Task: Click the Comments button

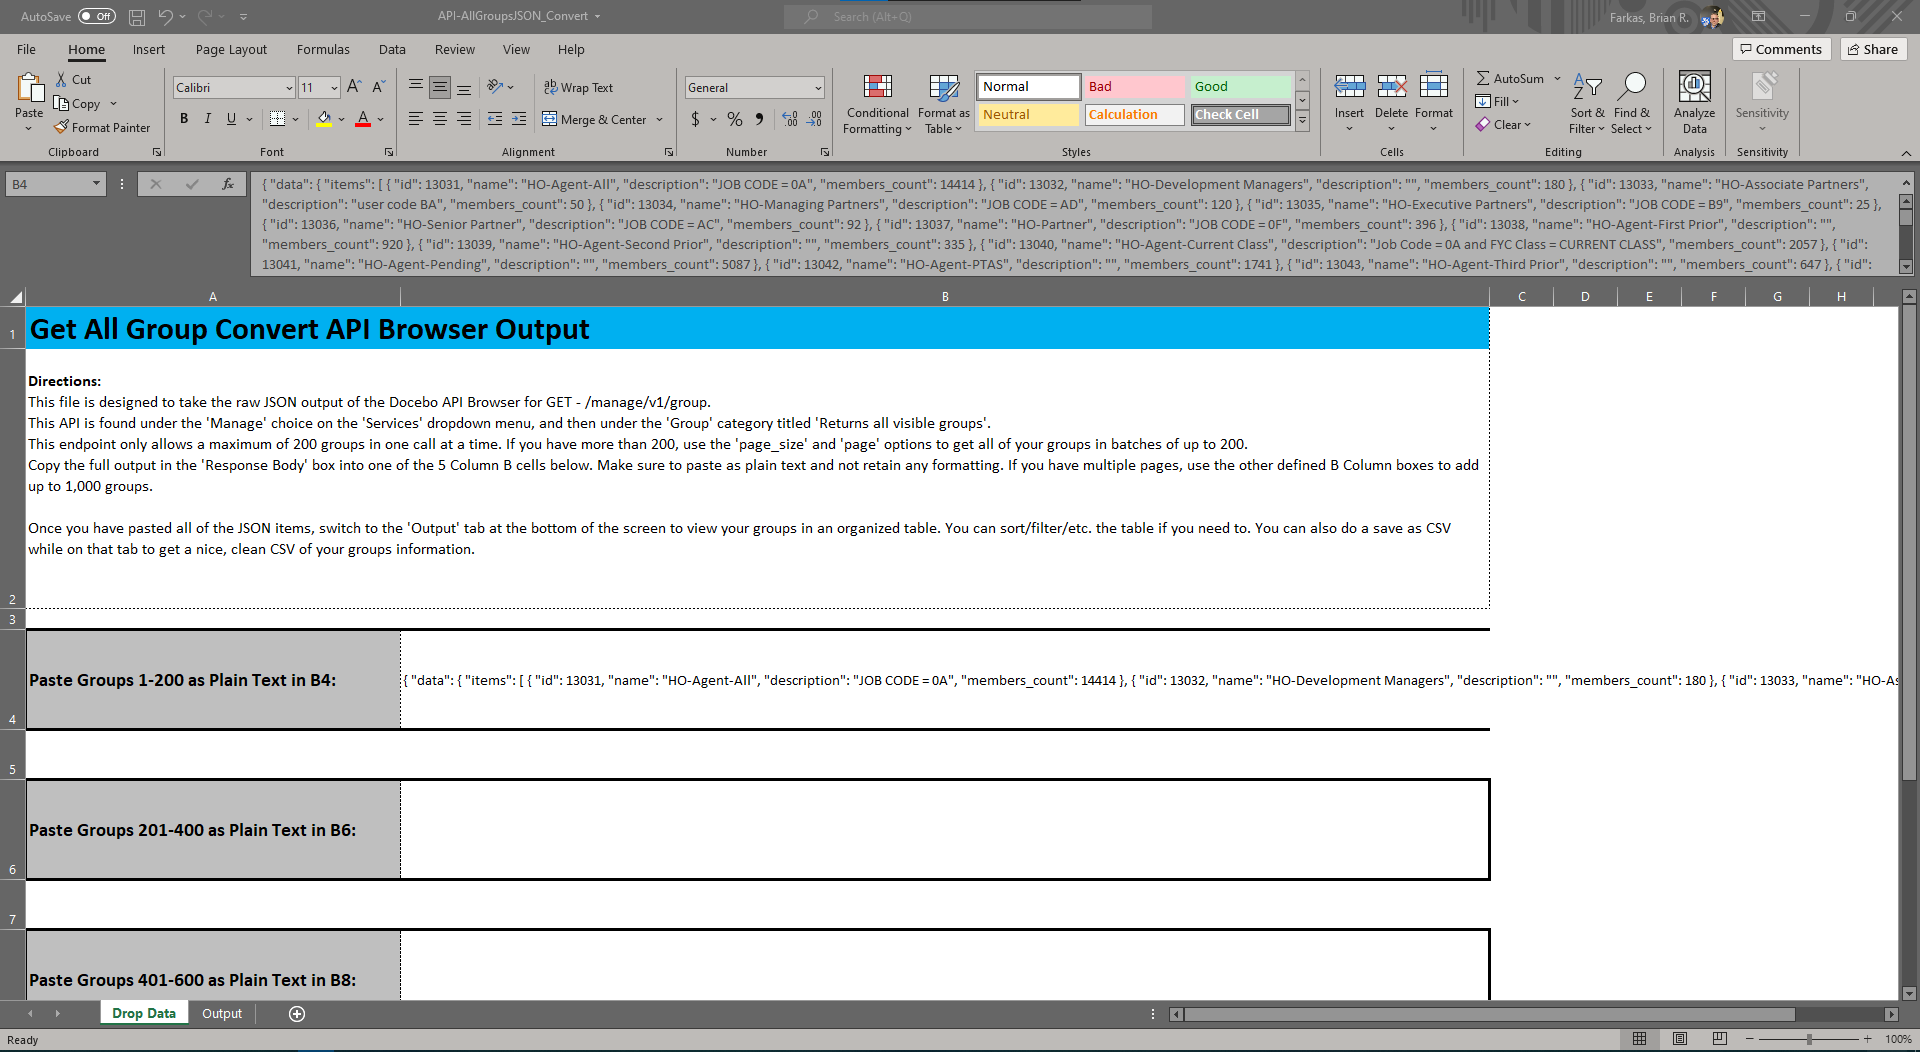Action: point(1781,49)
